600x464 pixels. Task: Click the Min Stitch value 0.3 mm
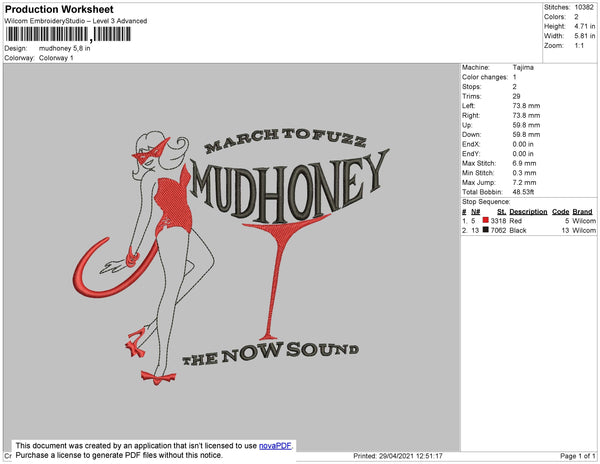click(x=524, y=173)
